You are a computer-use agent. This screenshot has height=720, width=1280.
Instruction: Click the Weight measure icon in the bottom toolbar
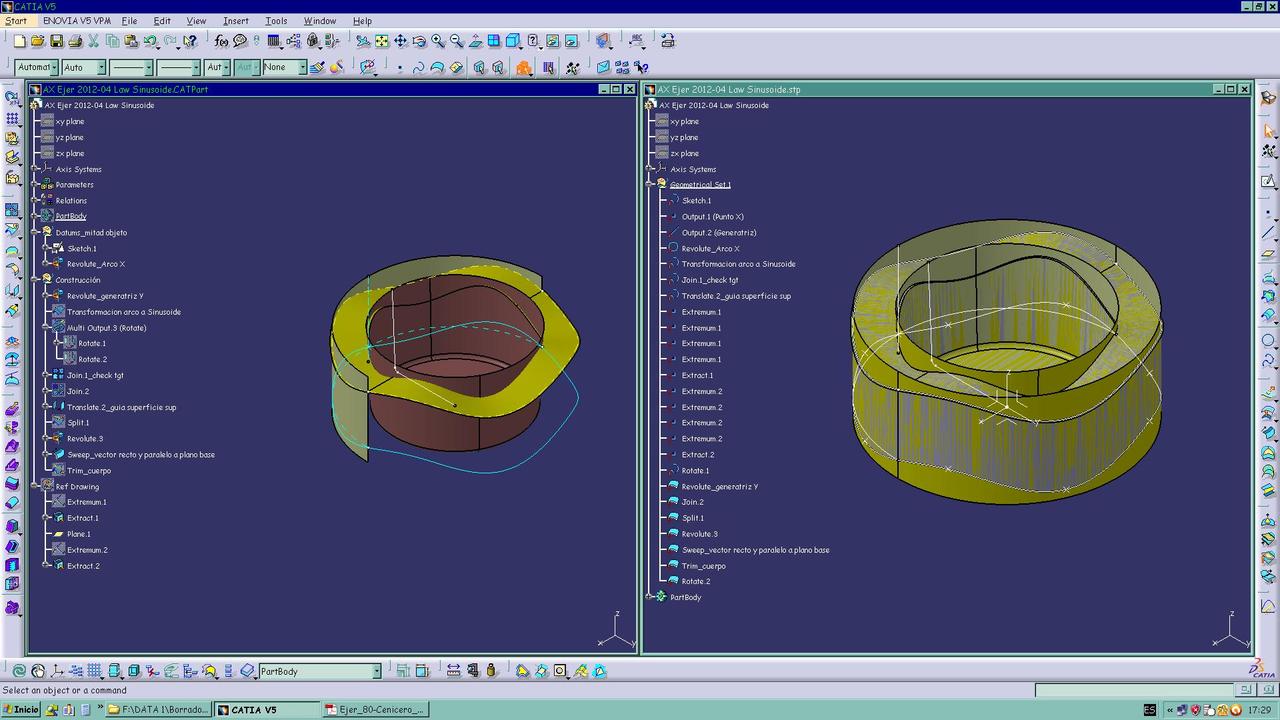[491, 671]
